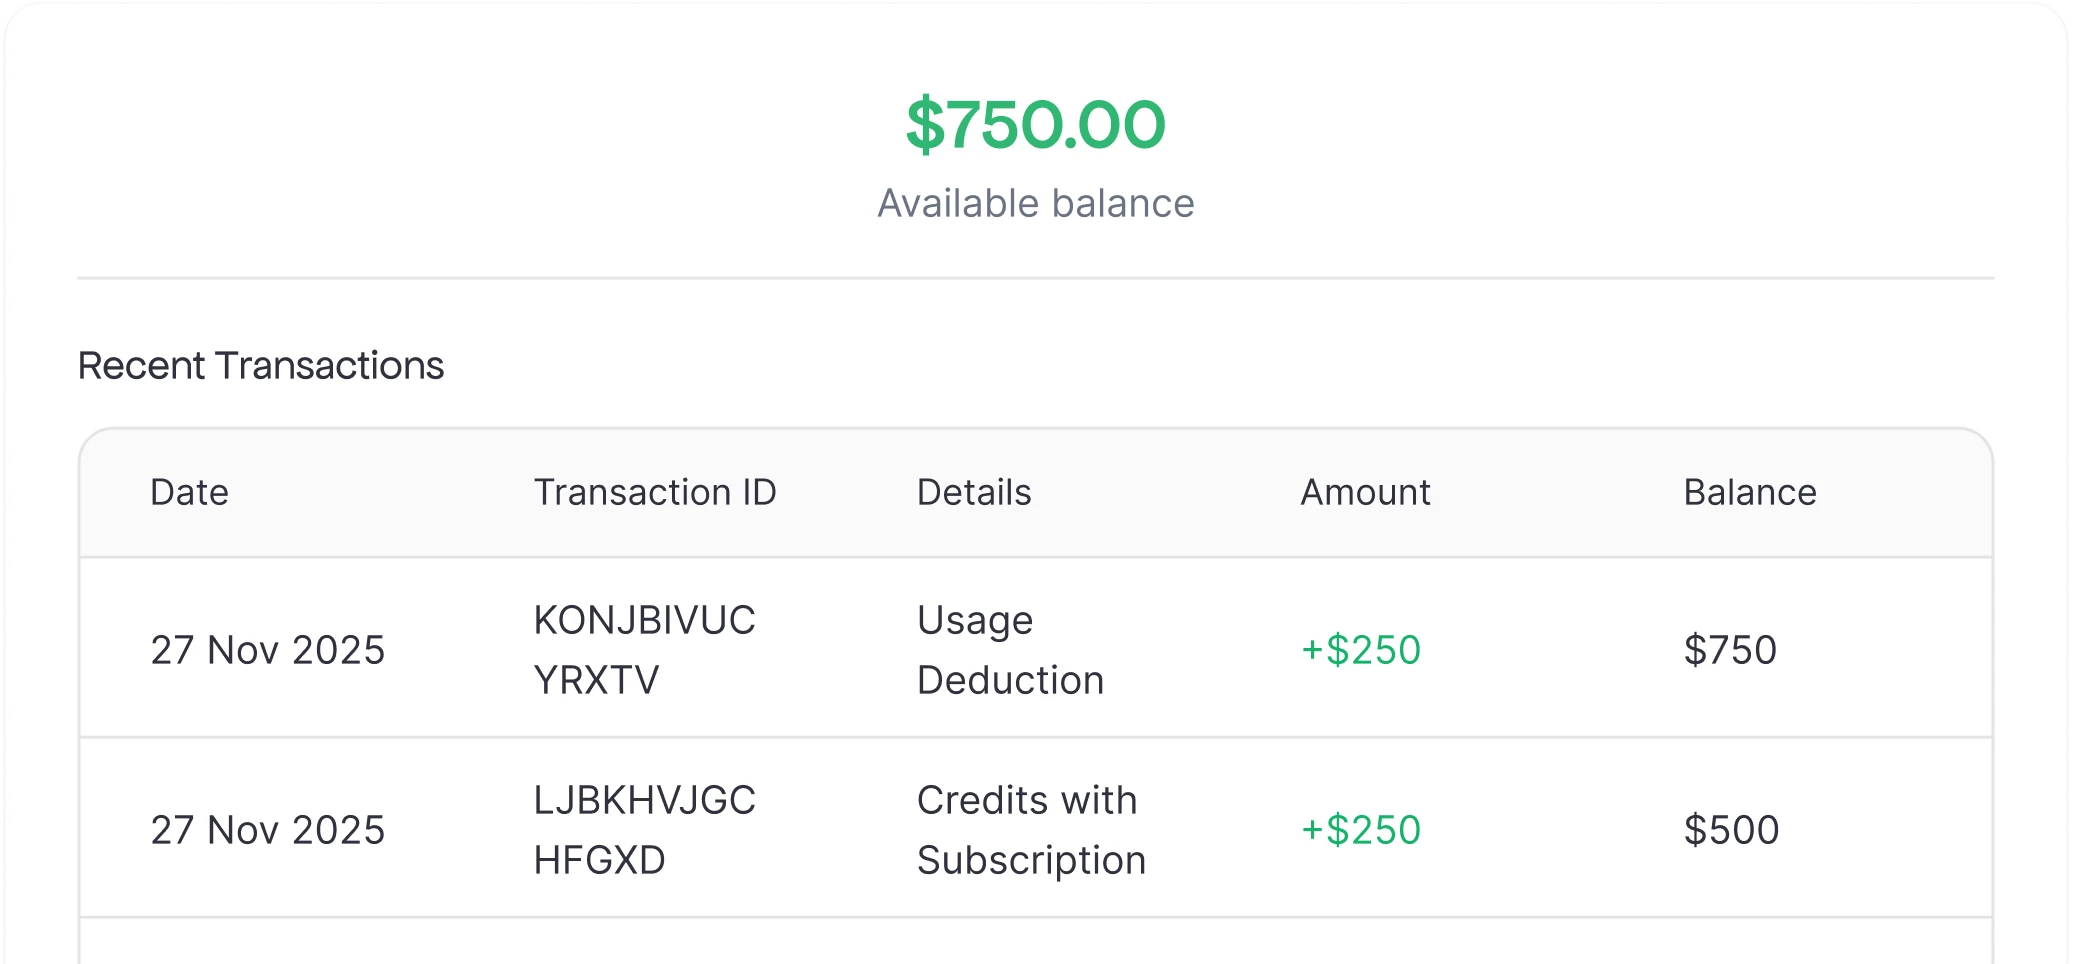Click the $750 balance value in the table

(1730, 650)
